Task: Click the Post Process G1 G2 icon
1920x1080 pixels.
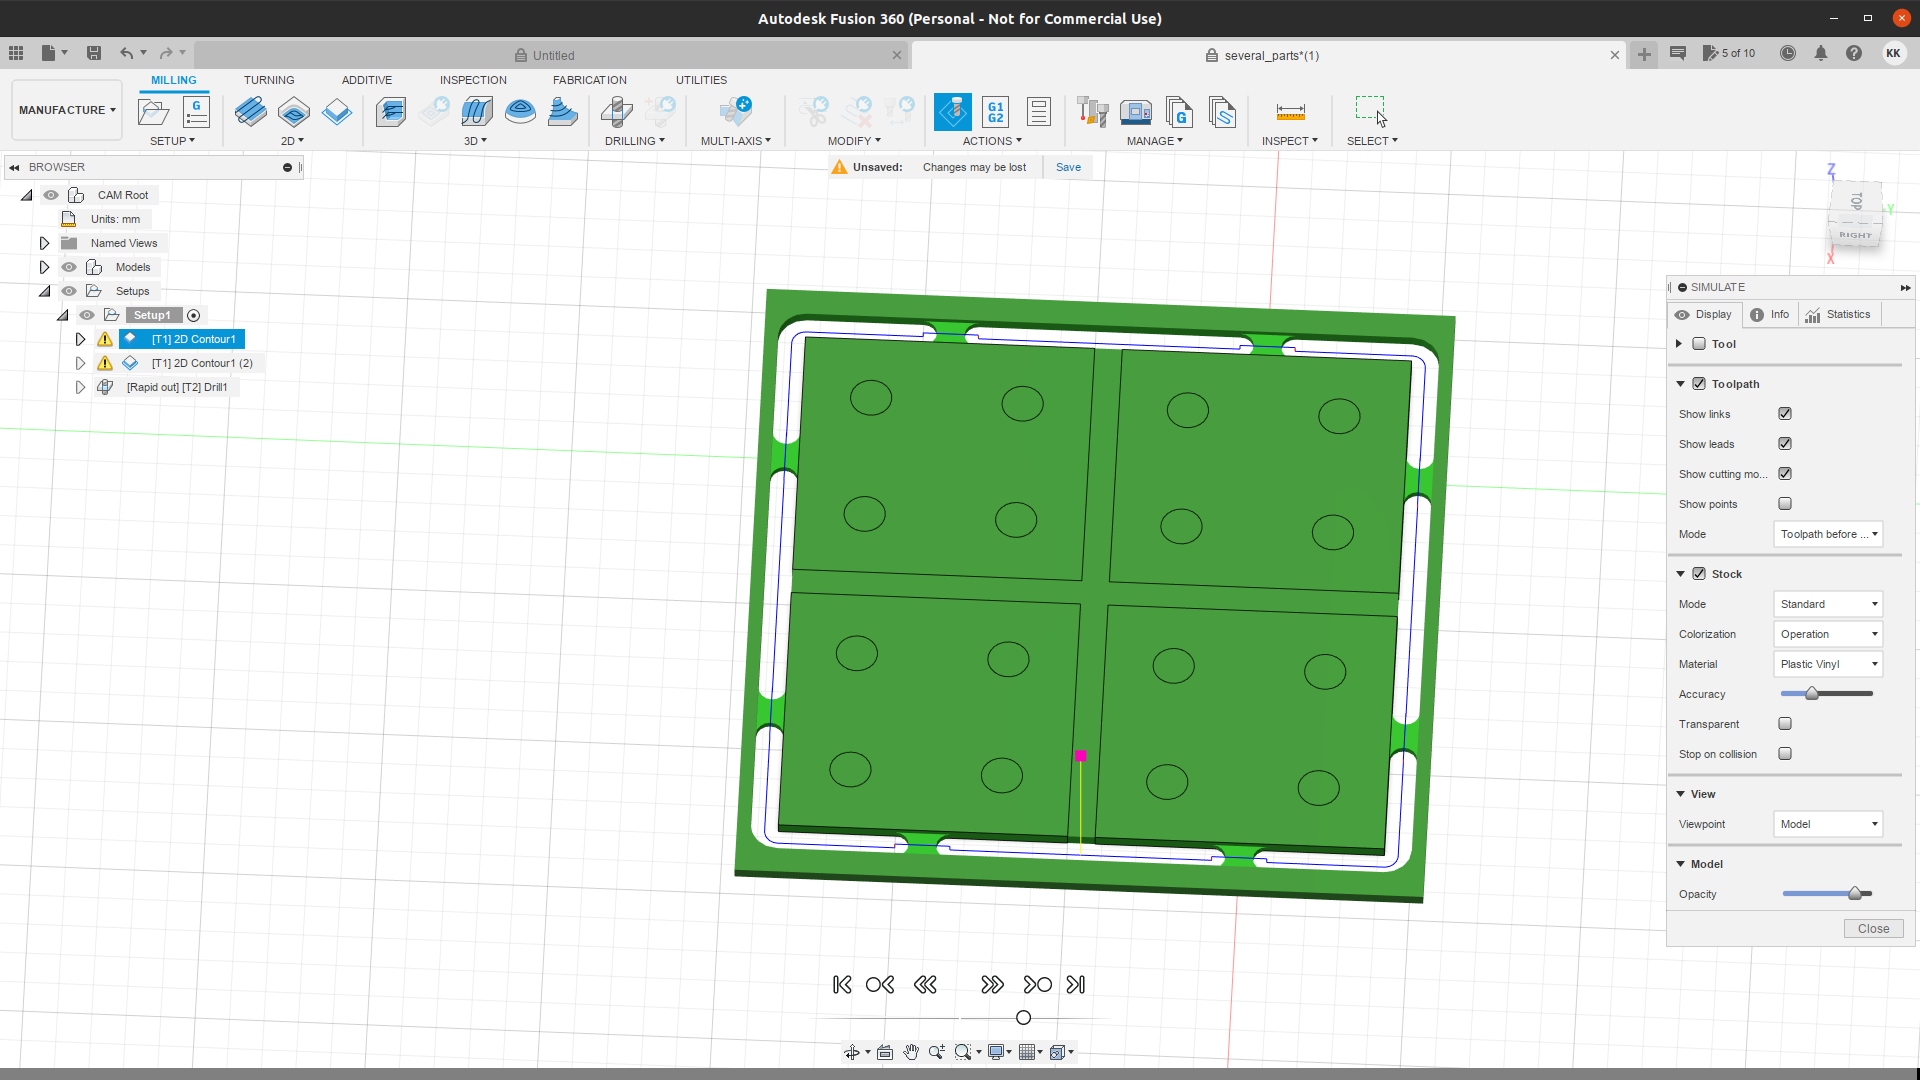Action: coord(995,112)
